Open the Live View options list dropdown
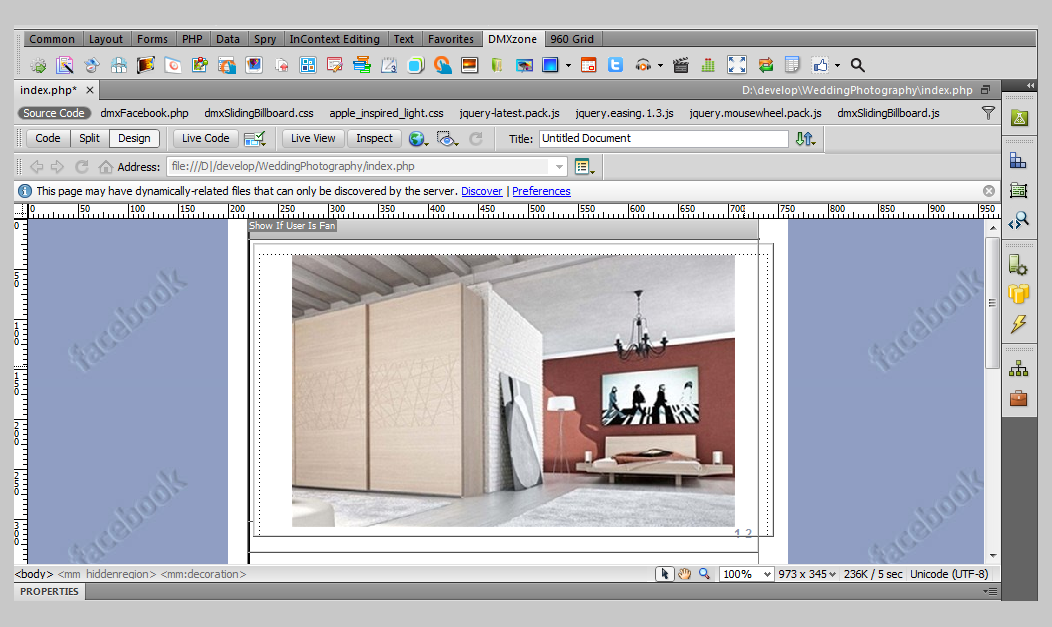 pos(584,167)
